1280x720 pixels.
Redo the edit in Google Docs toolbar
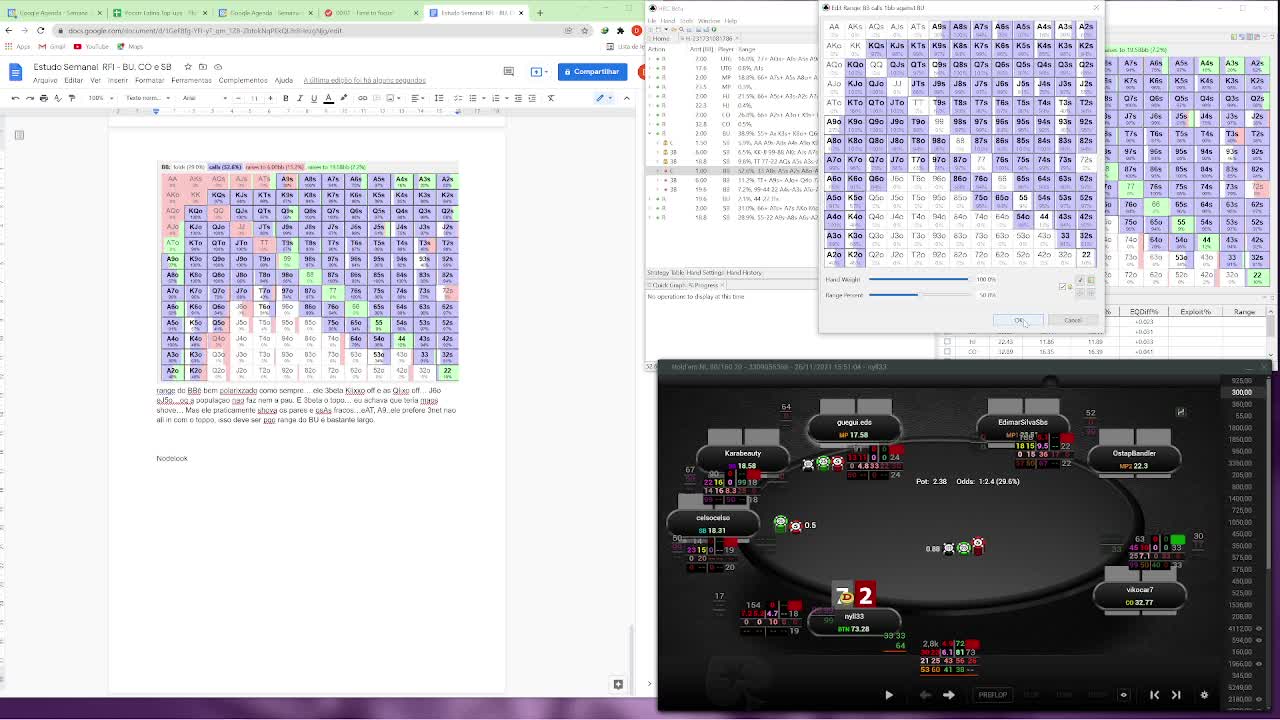click(30, 98)
